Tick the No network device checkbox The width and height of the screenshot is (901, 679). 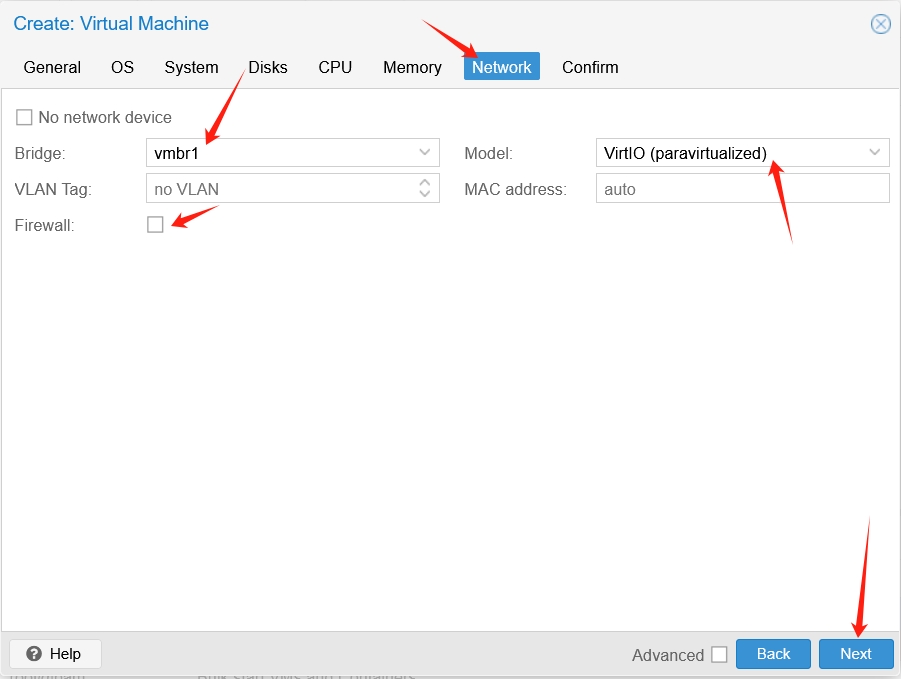click(24, 117)
